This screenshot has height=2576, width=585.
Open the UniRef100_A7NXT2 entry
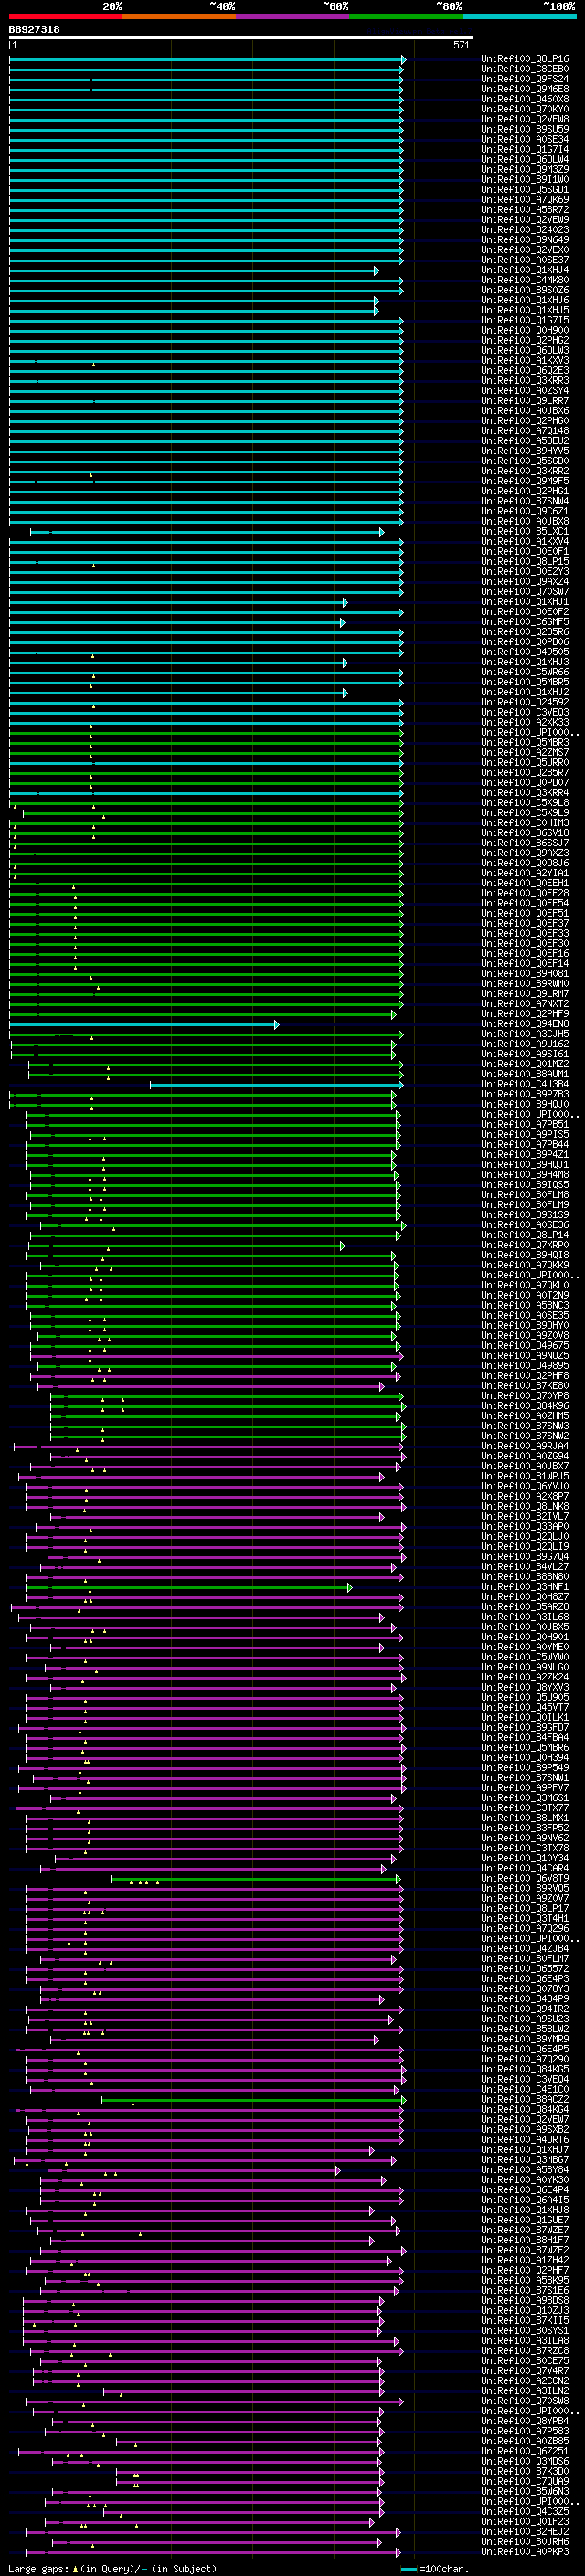(x=525, y=1004)
